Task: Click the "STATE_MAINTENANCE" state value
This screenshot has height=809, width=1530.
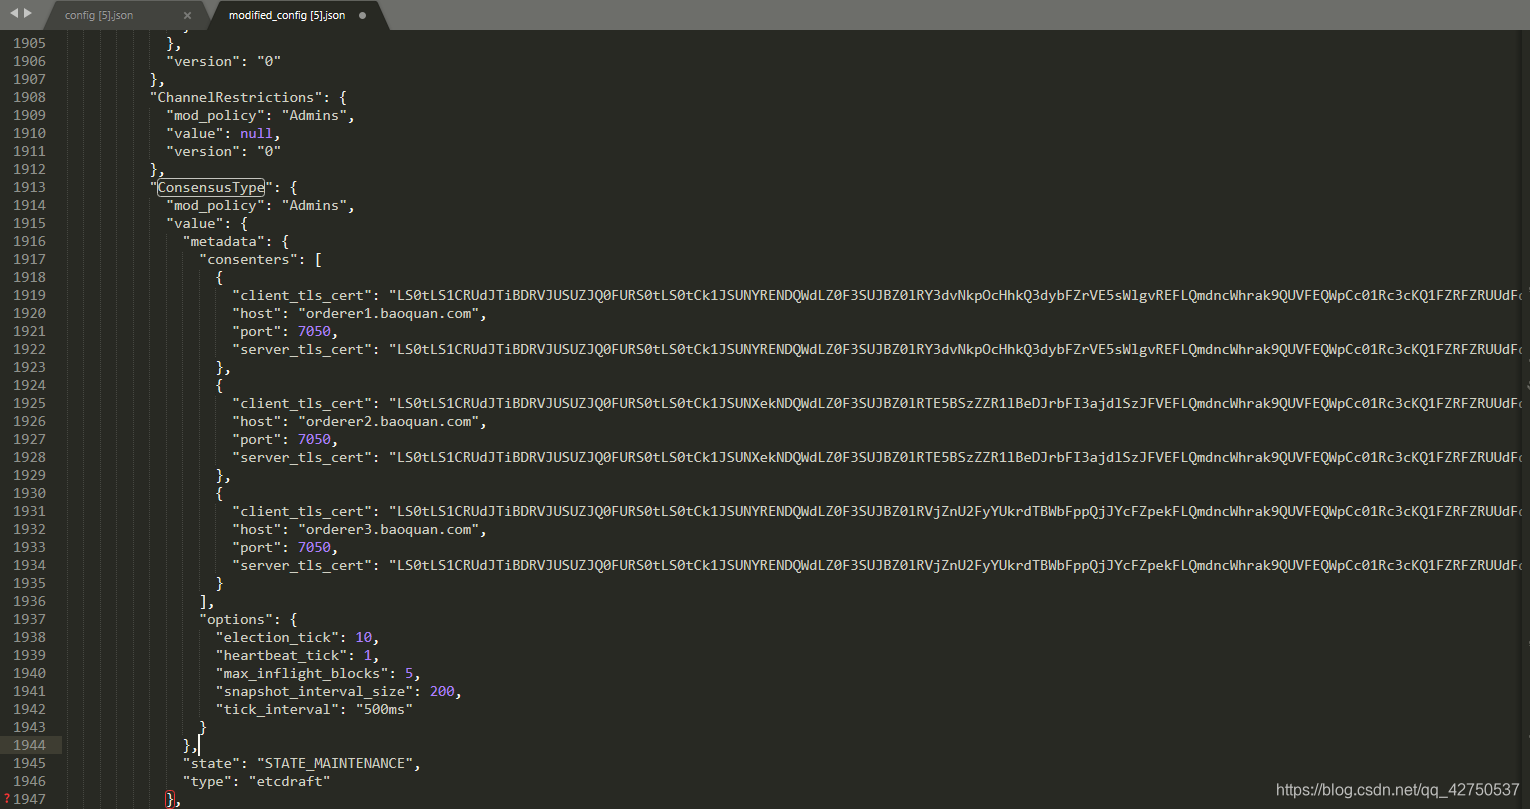Action: pos(334,763)
